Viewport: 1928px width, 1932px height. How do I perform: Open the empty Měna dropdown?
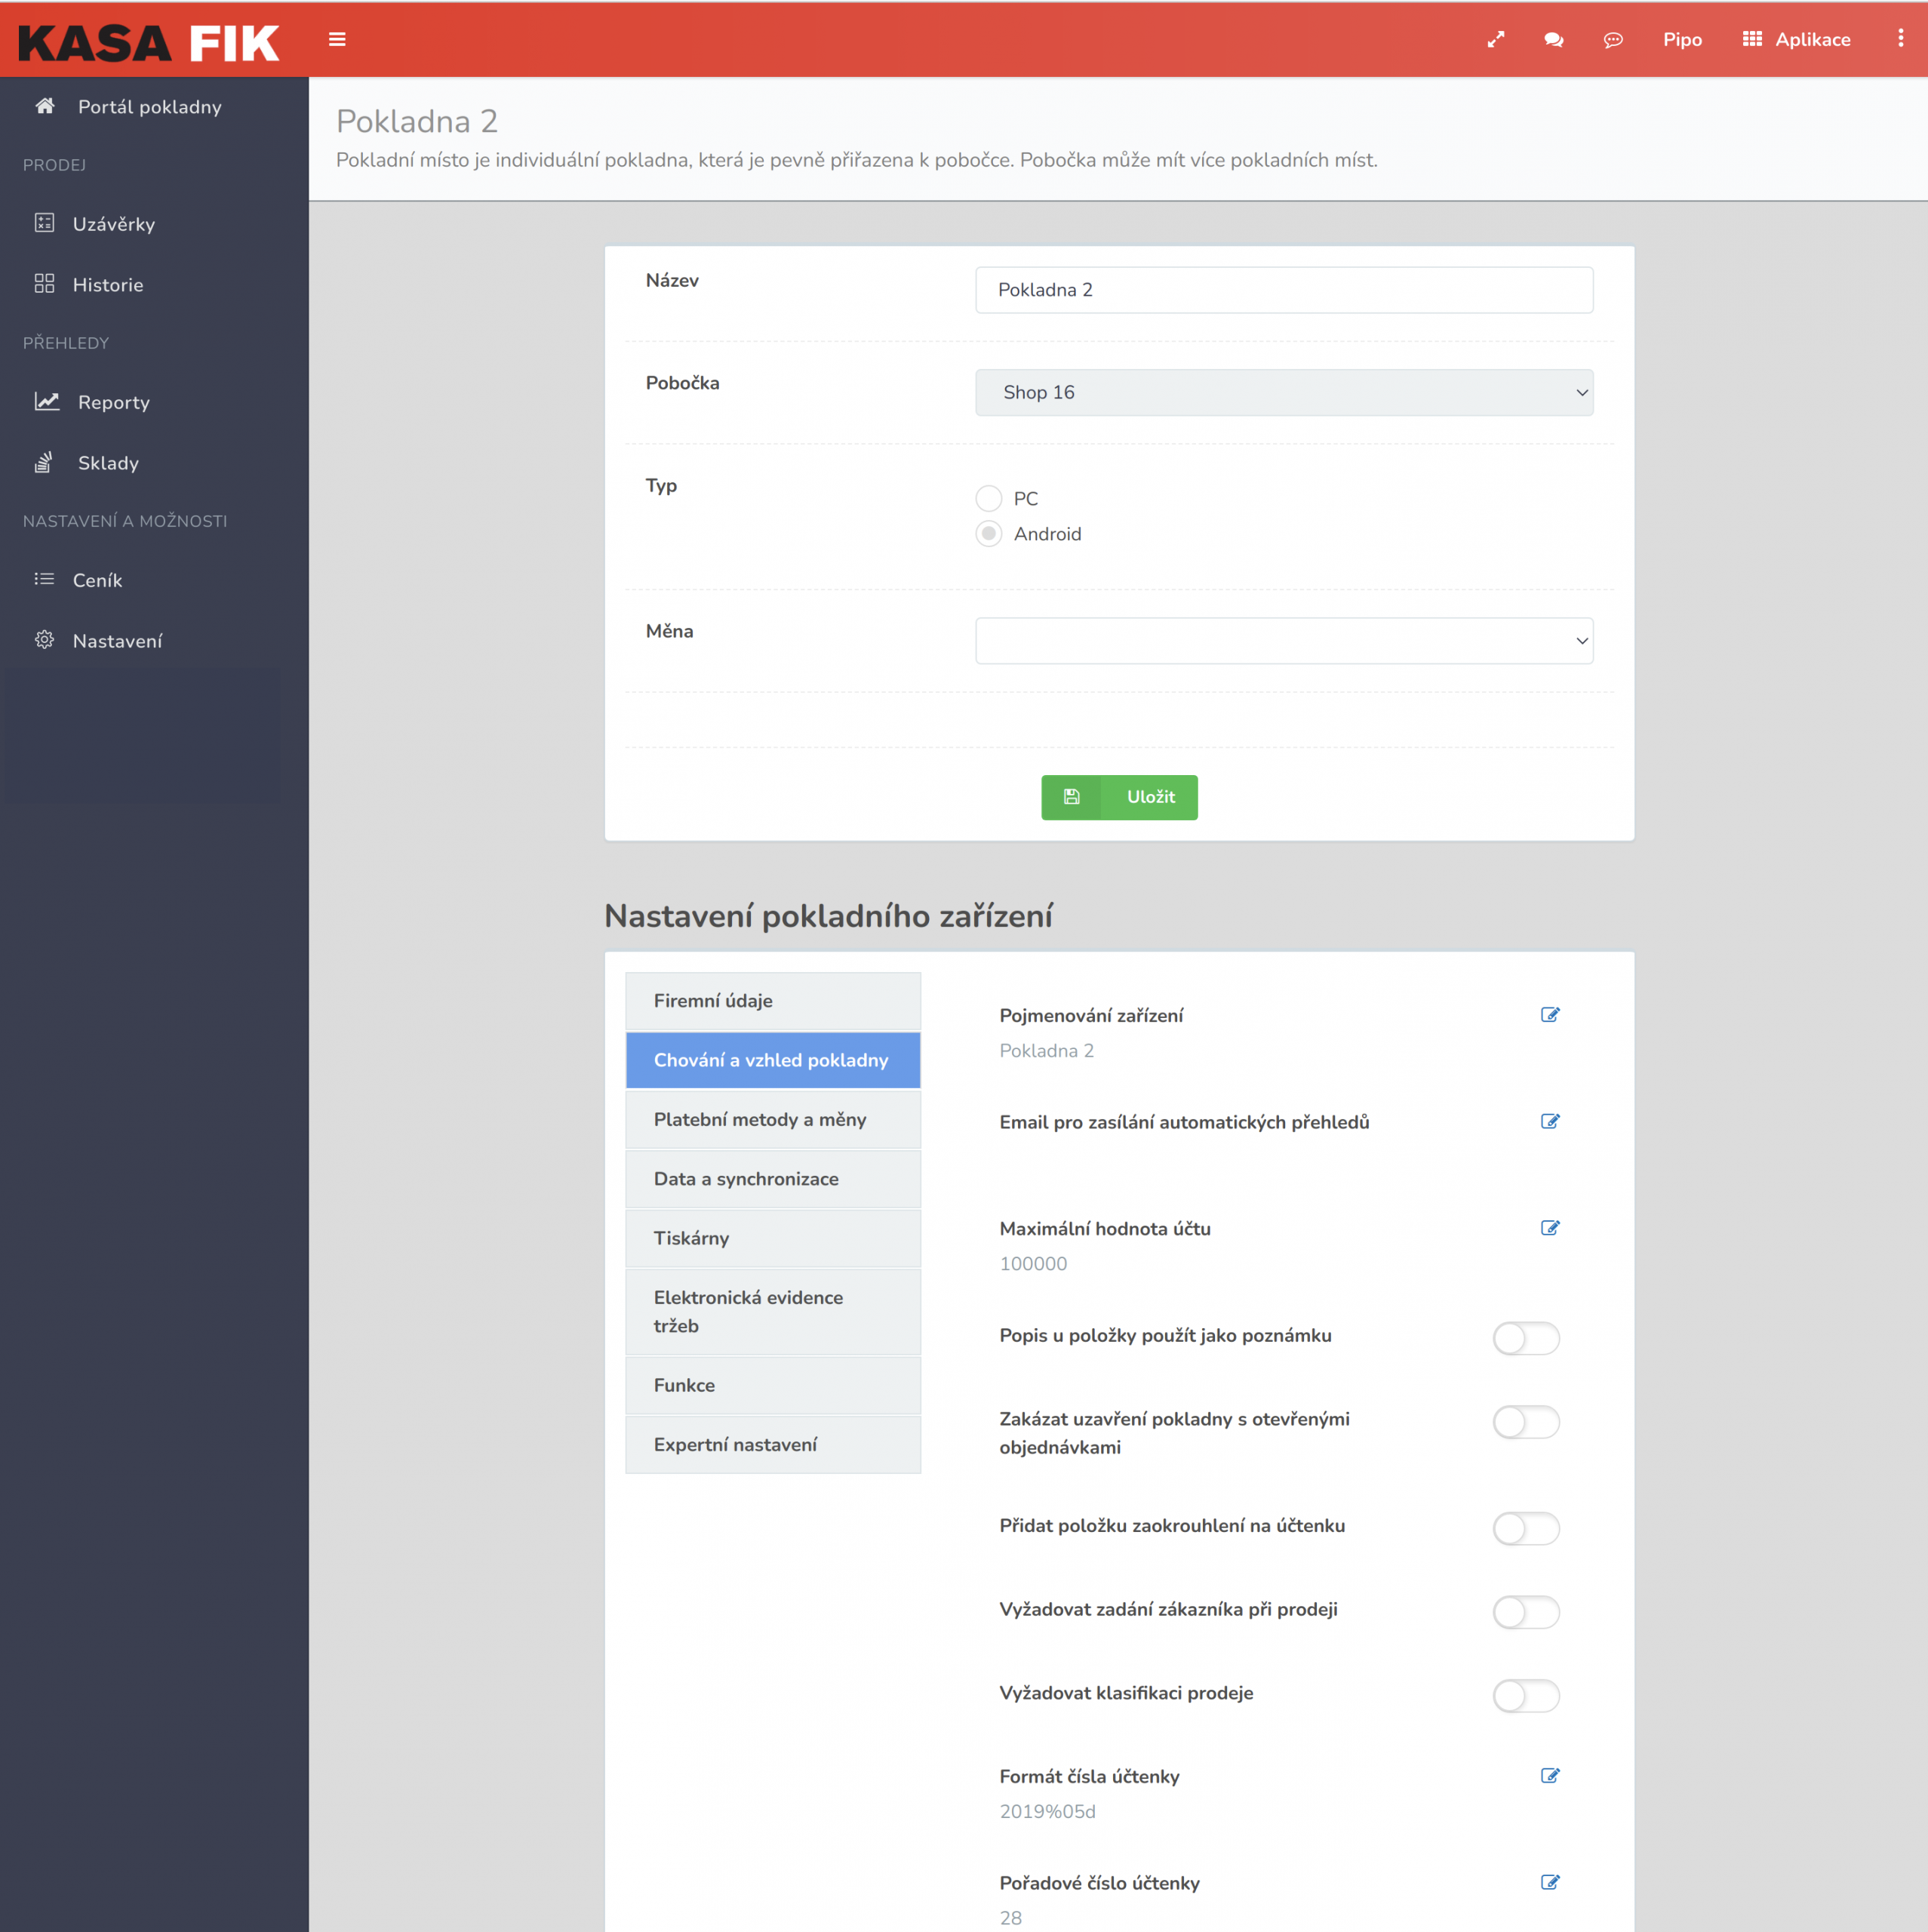(x=1284, y=641)
